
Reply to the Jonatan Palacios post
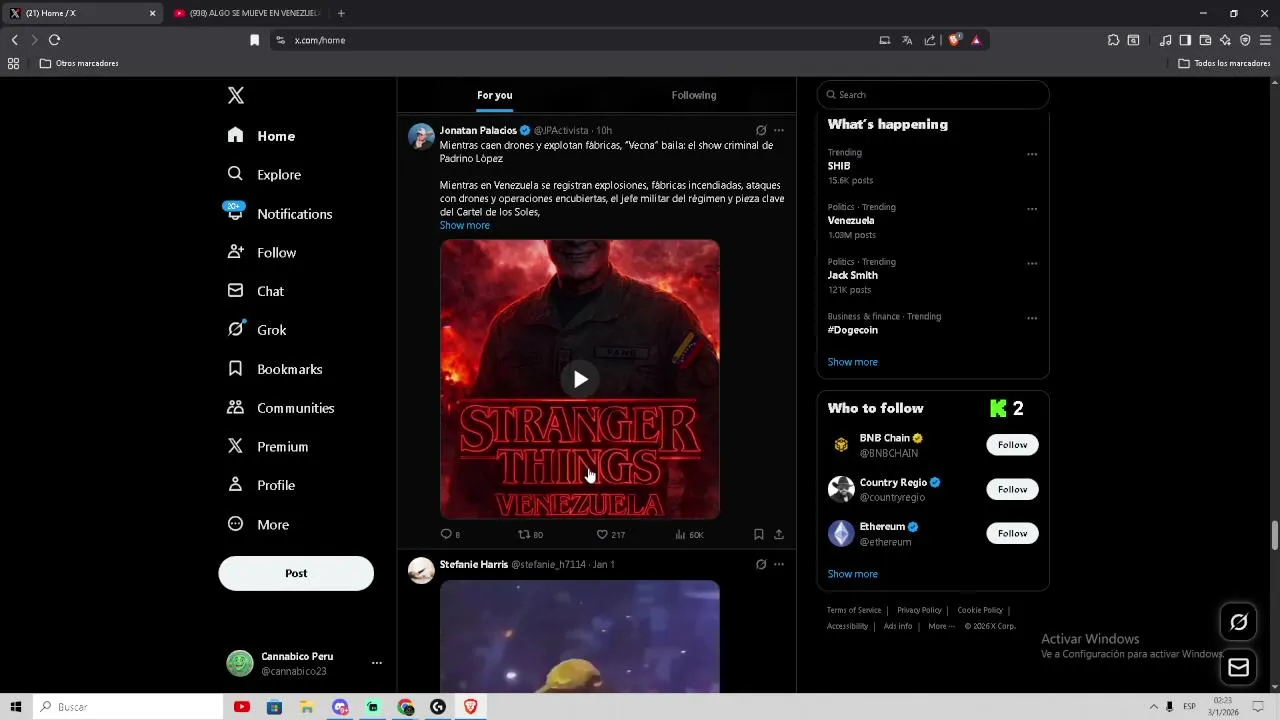(x=450, y=534)
